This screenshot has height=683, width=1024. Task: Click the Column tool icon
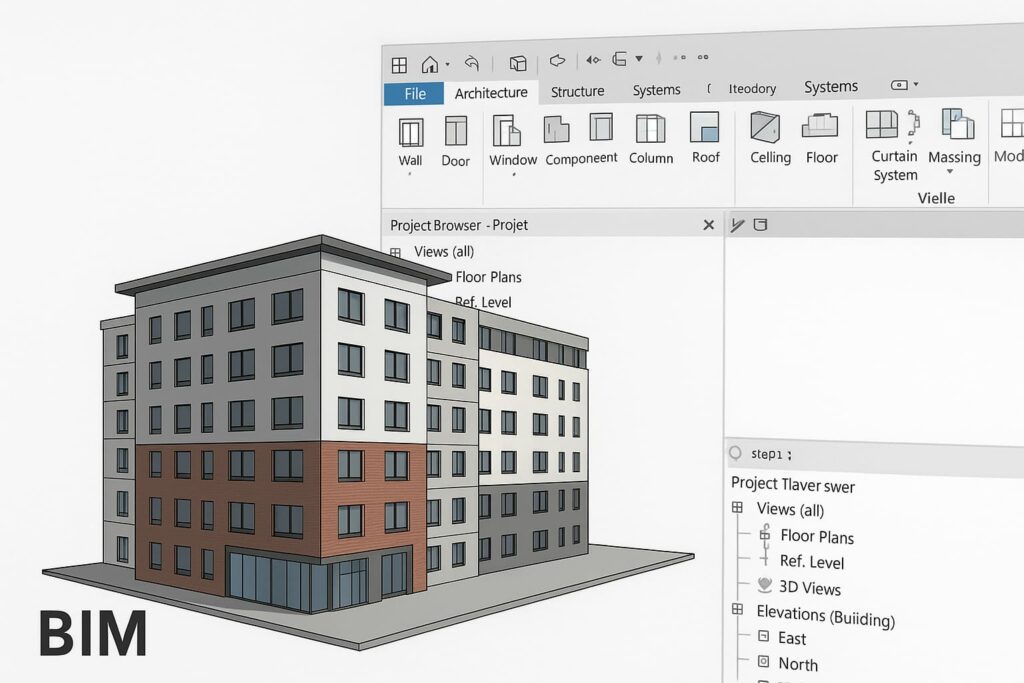click(650, 128)
